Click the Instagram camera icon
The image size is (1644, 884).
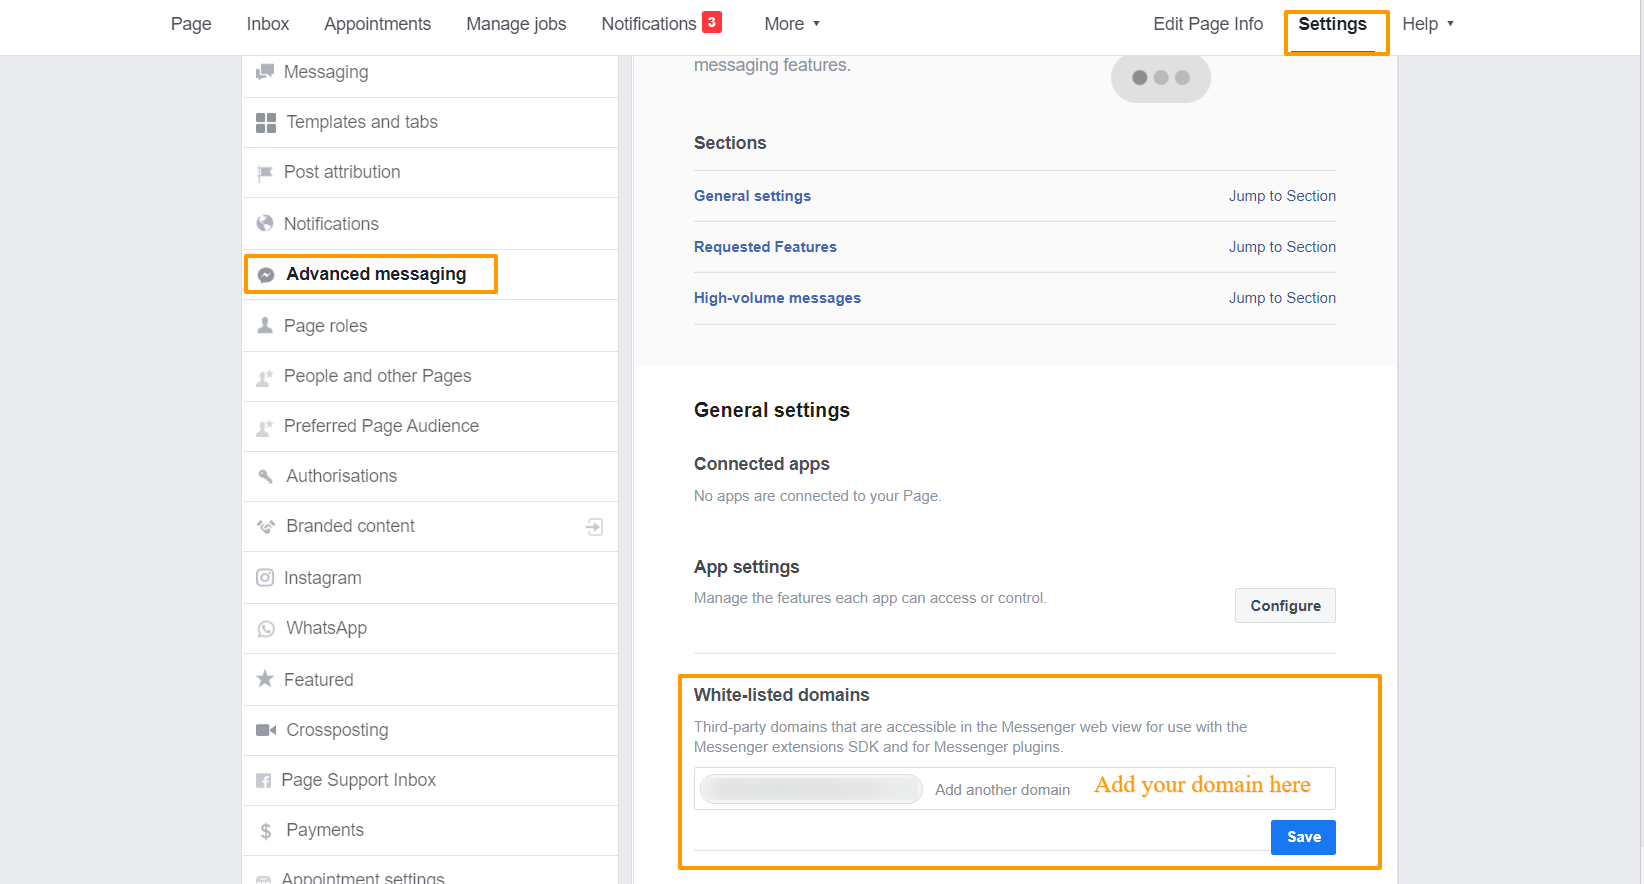265,577
